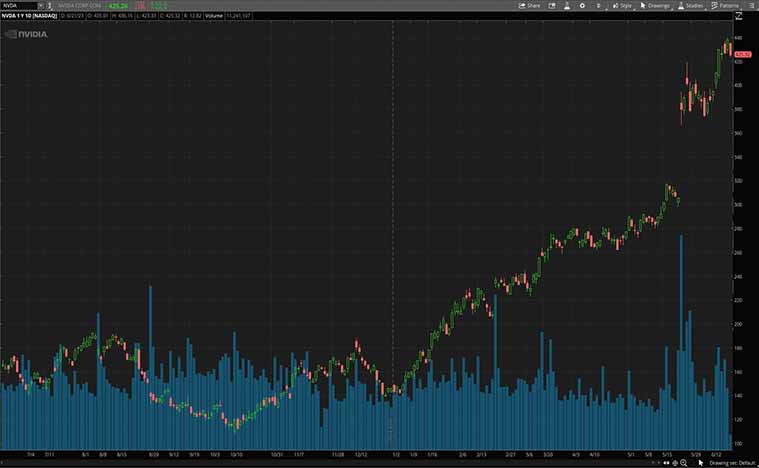Click the hamburger menu icon at top right

[x=751, y=6]
